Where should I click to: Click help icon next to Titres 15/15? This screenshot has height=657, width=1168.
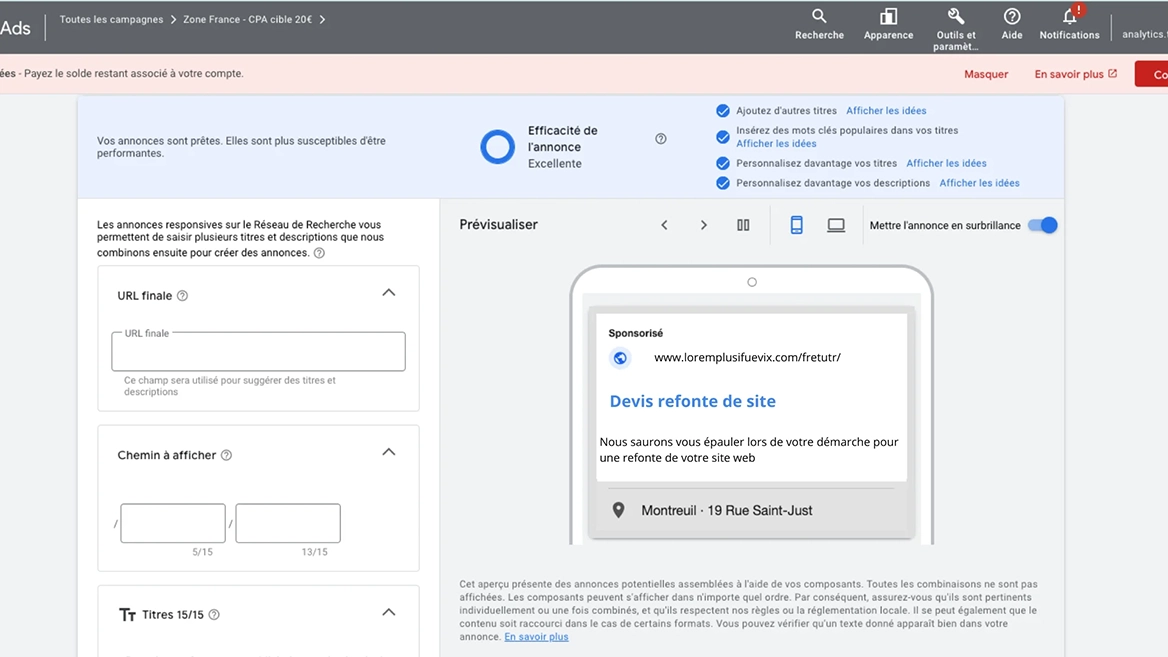pos(214,615)
